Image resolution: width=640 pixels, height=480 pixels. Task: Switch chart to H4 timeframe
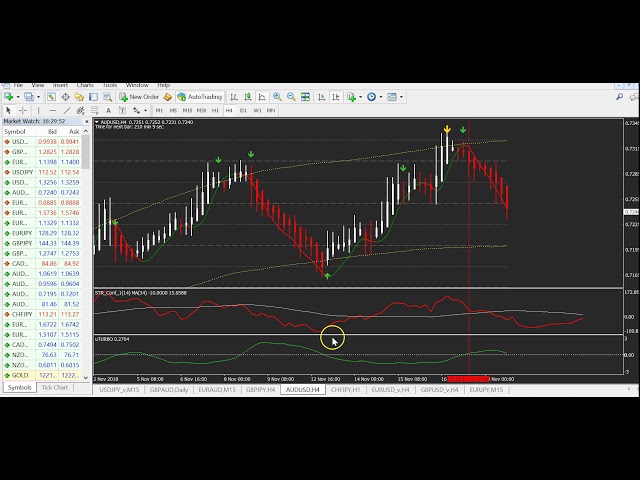(x=229, y=110)
